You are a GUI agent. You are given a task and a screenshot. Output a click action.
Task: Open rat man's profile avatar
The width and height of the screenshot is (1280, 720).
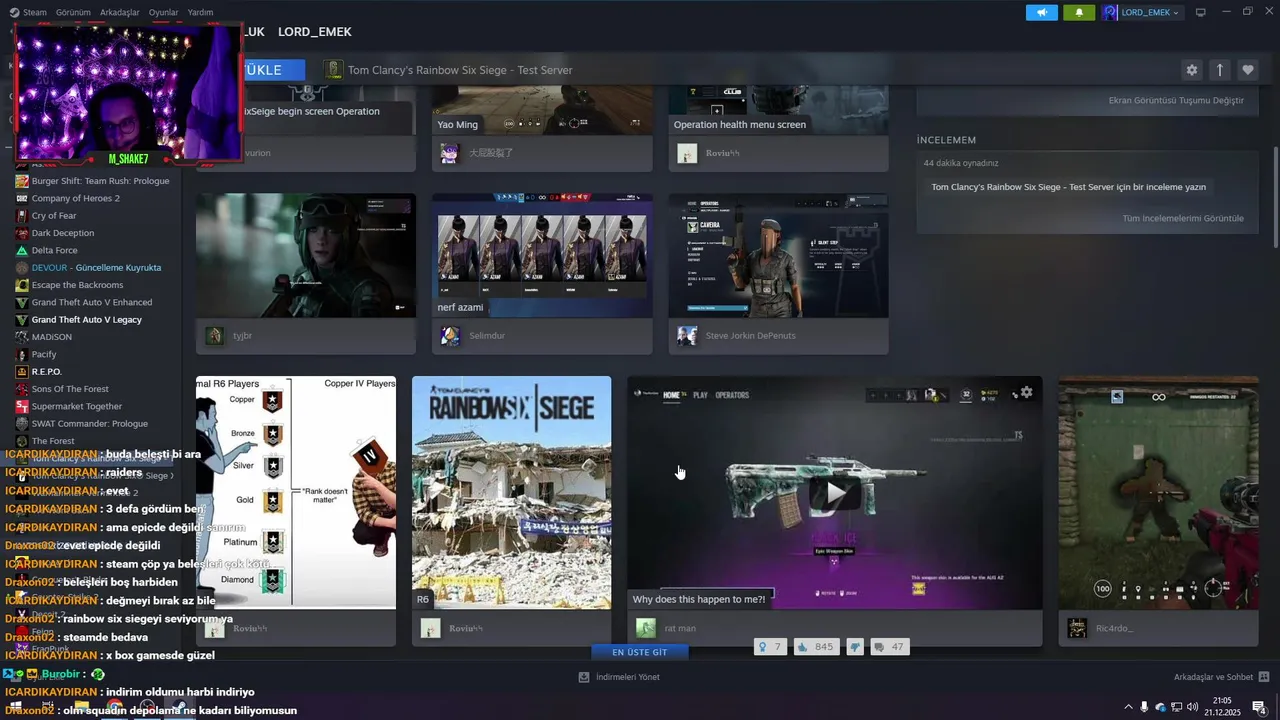tap(646, 628)
